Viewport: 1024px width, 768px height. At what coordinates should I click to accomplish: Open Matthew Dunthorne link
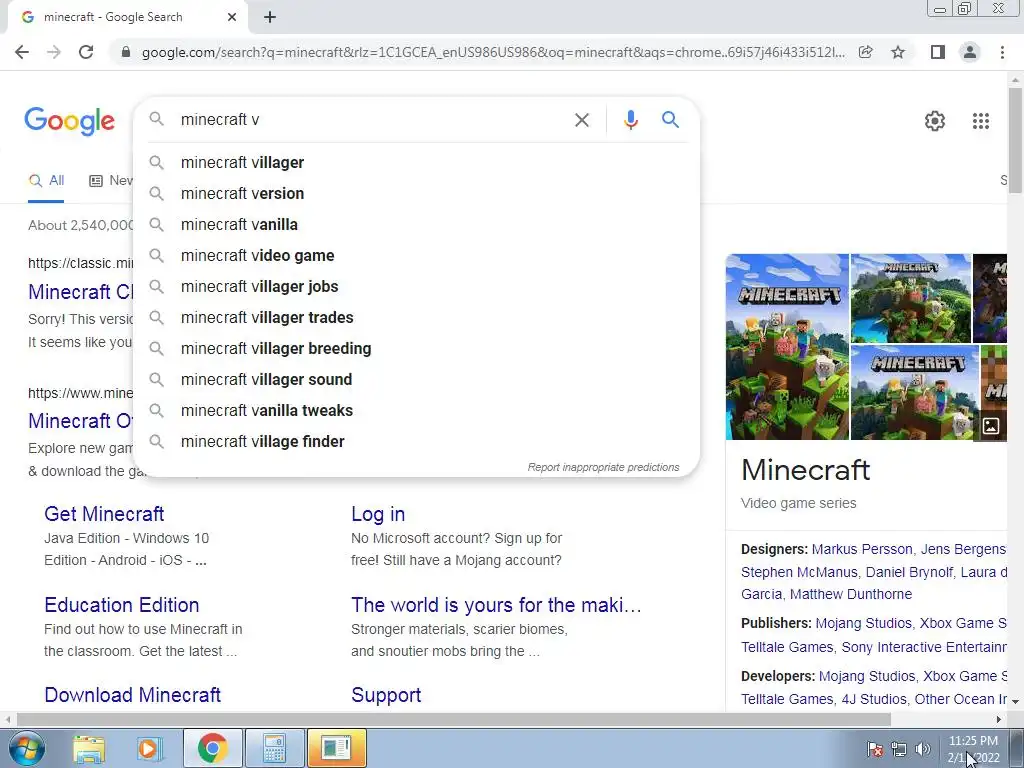[851, 594]
